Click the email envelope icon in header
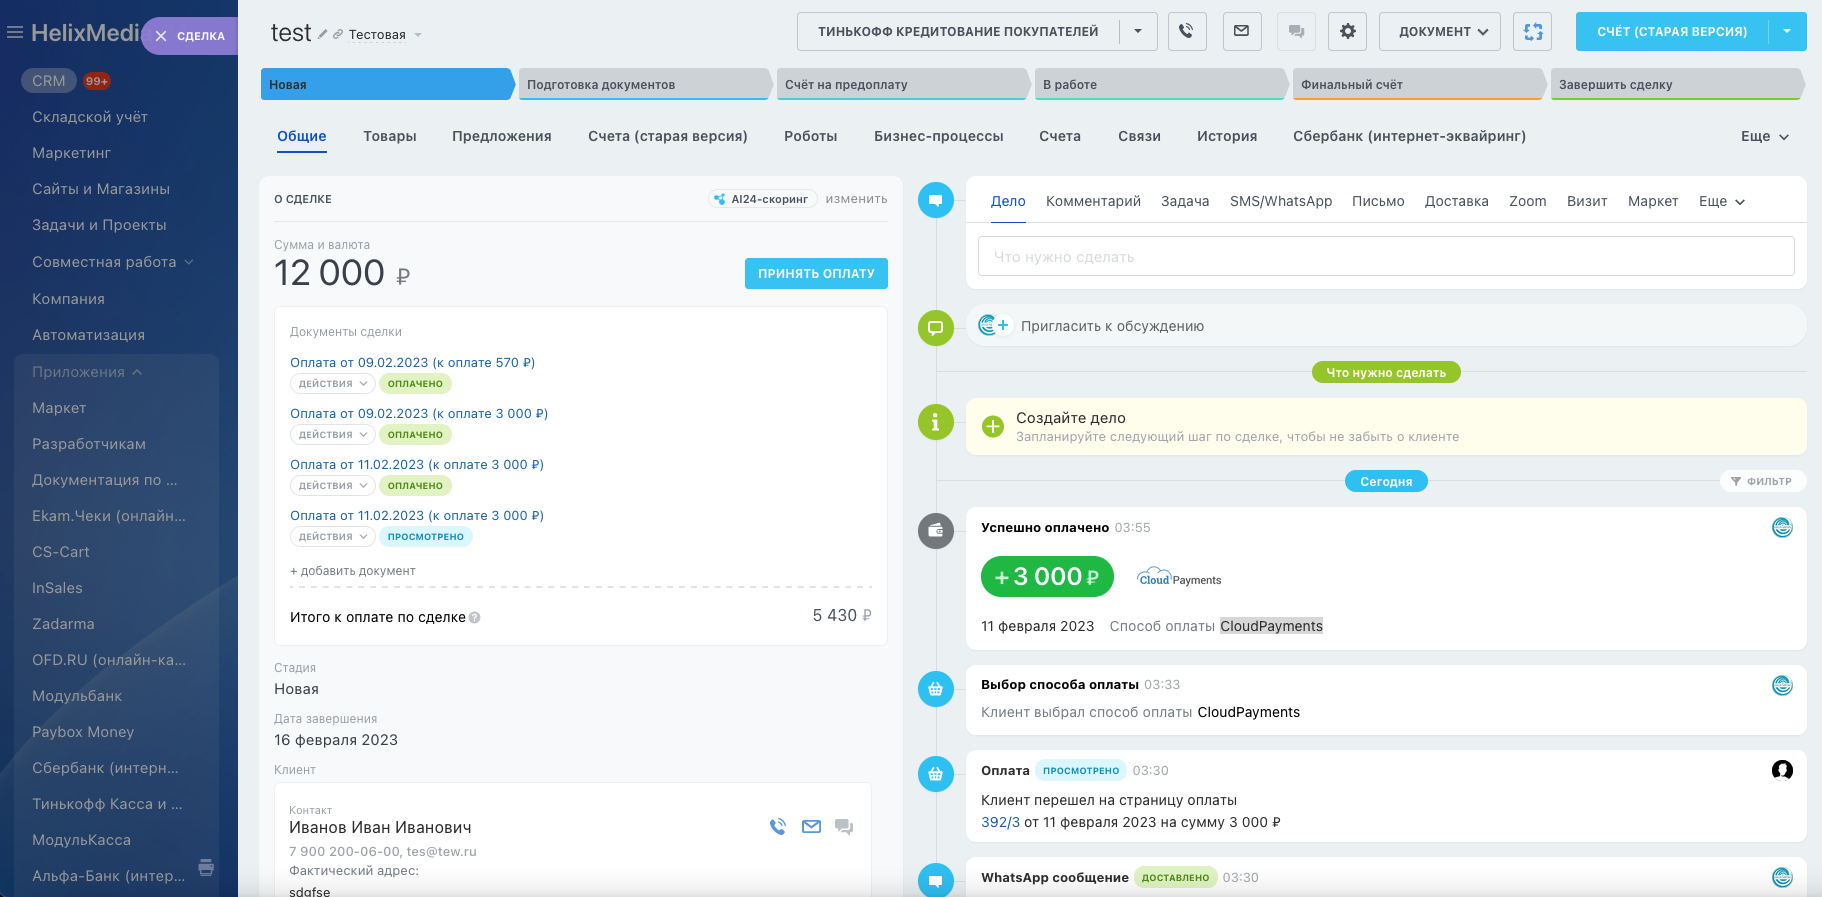This screenshot has height=897, width=1822. coord(1241,31)
